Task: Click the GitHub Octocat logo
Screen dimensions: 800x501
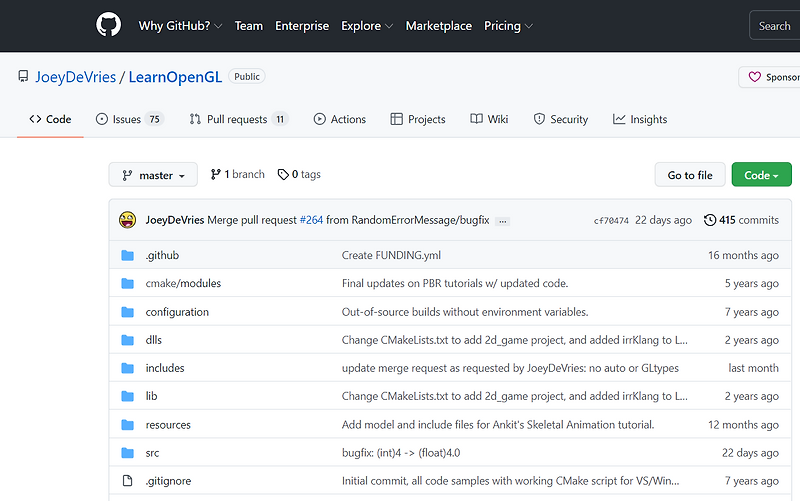Action: coord(108,25)
